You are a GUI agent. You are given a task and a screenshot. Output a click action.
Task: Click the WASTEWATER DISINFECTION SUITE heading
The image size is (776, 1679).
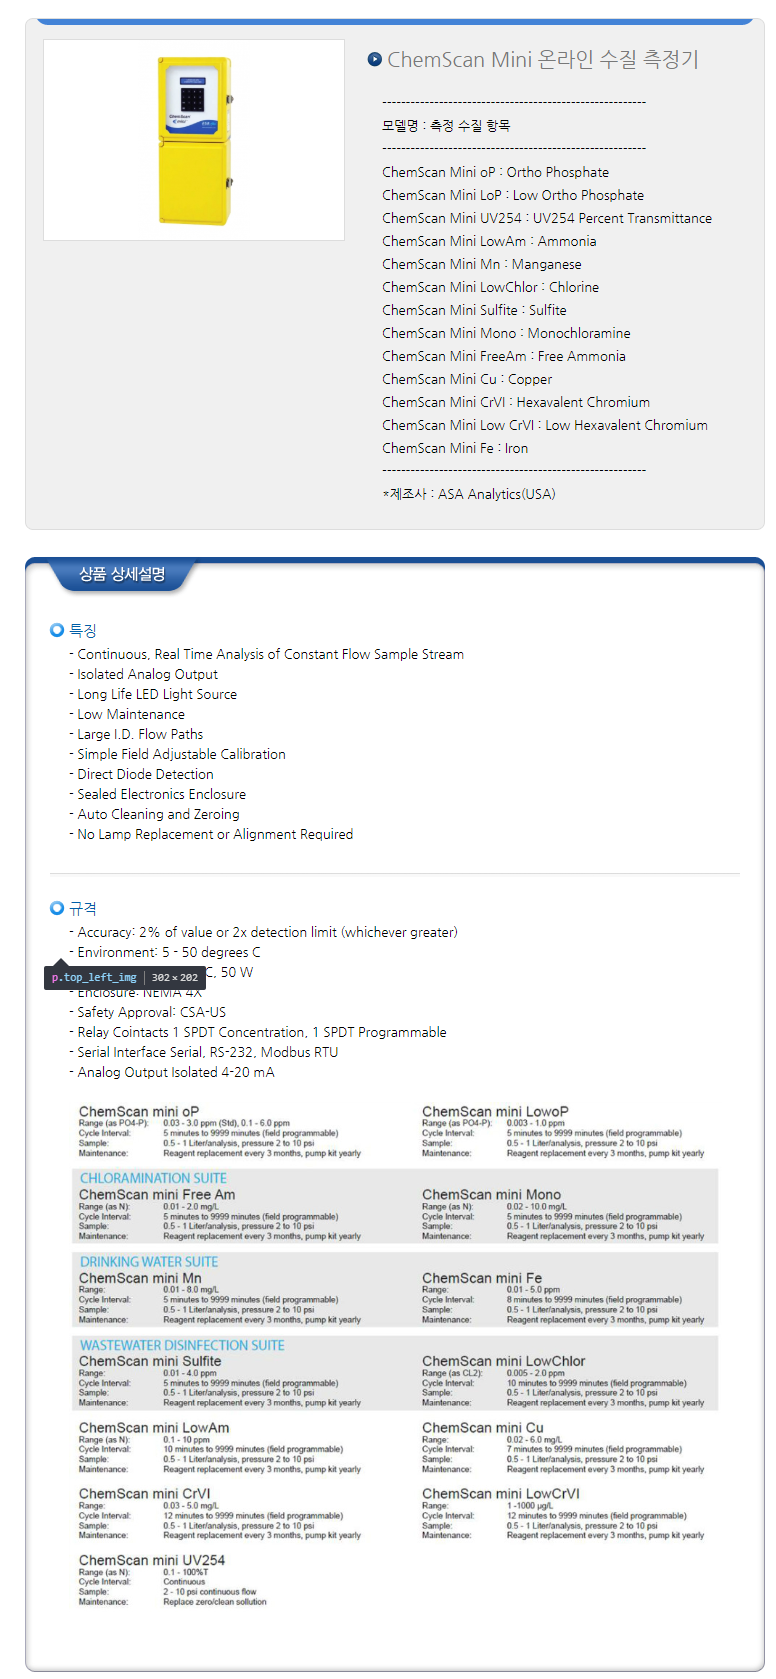pyautogui.click(x=182, y=1345)
